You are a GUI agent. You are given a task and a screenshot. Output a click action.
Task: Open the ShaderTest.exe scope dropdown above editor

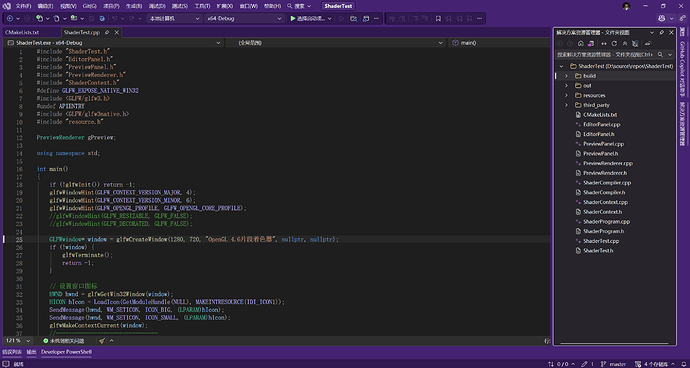click(x=113, y=43)
